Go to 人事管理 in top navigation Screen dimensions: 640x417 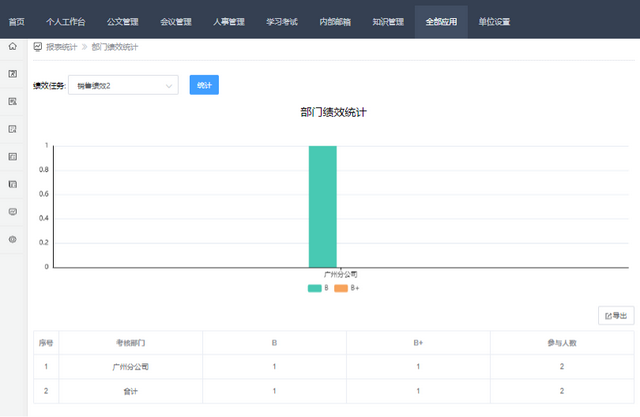coord(228,21)
